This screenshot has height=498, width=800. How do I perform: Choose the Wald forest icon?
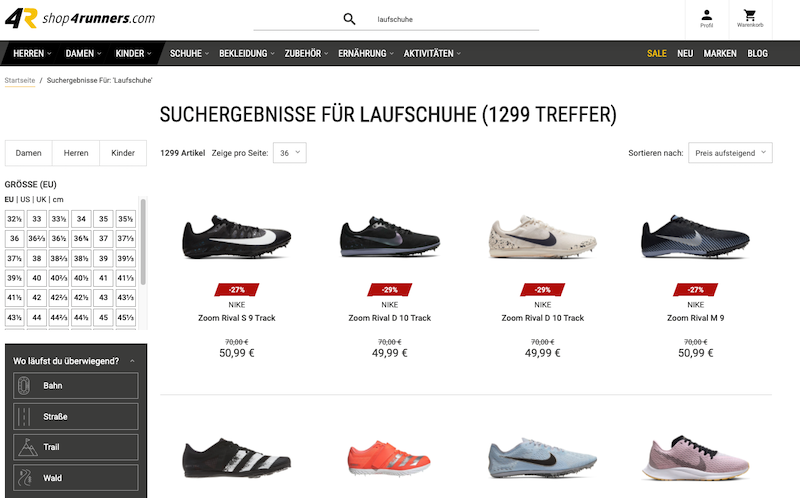(x=24, y=478)
